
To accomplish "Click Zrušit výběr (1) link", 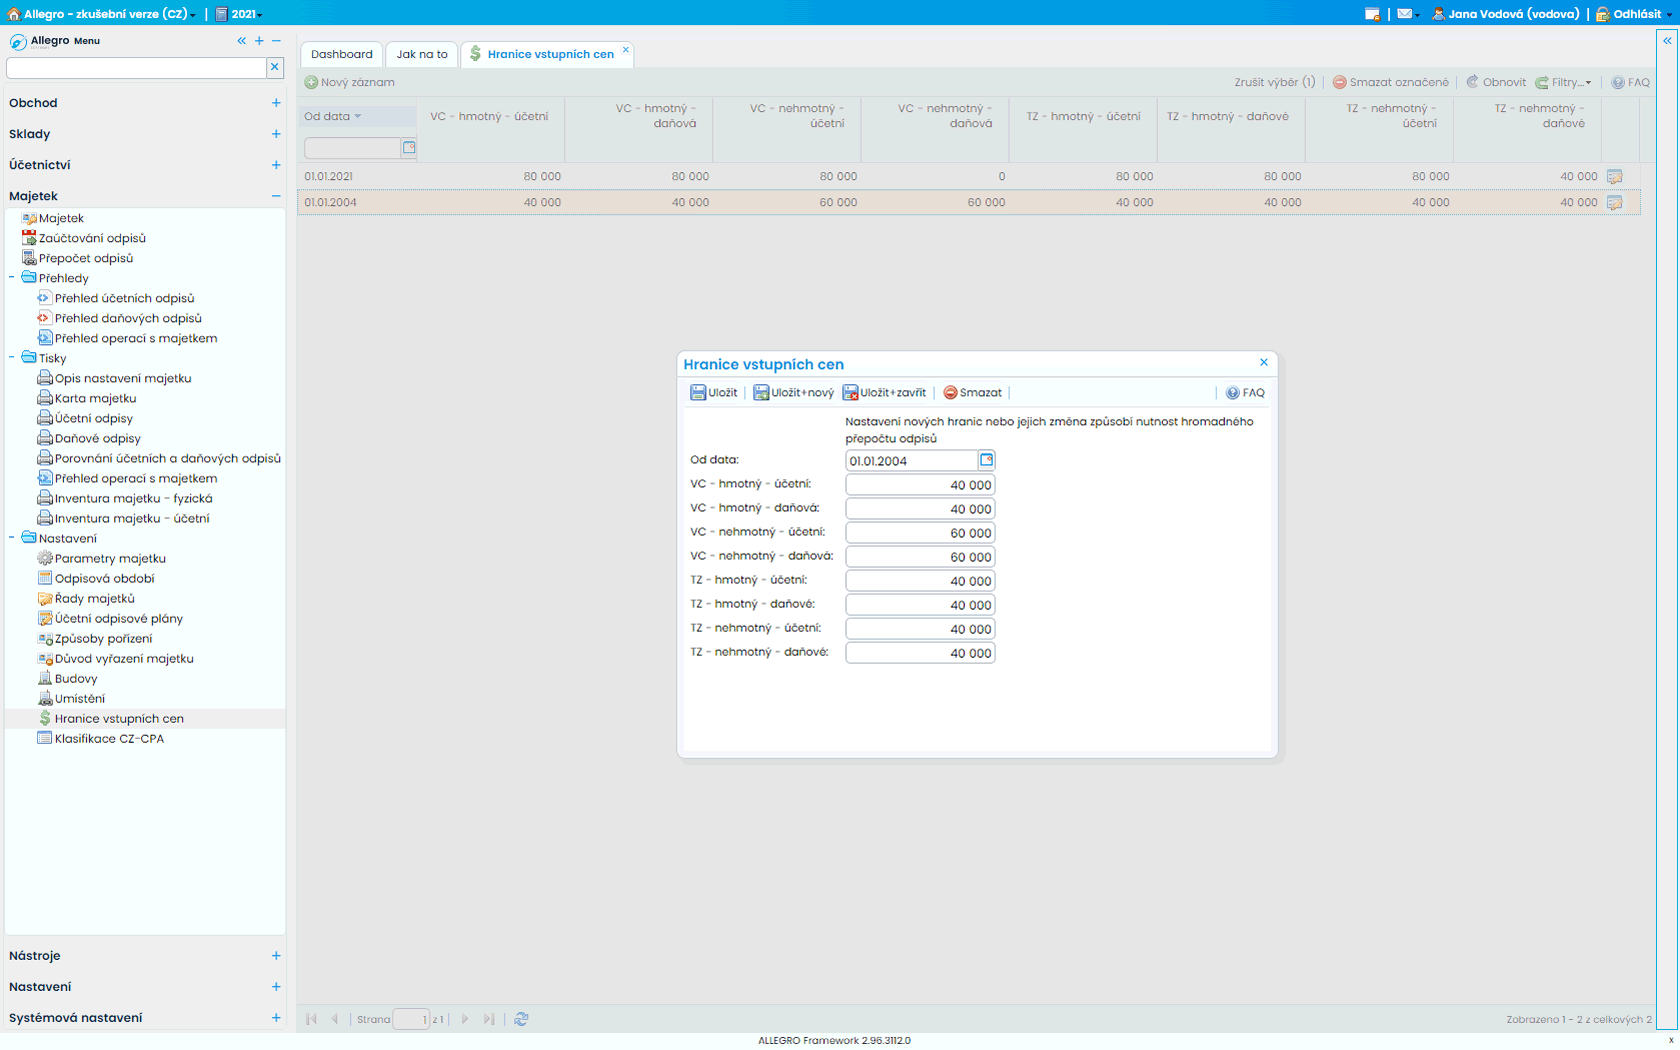I will click(1274, 82).
